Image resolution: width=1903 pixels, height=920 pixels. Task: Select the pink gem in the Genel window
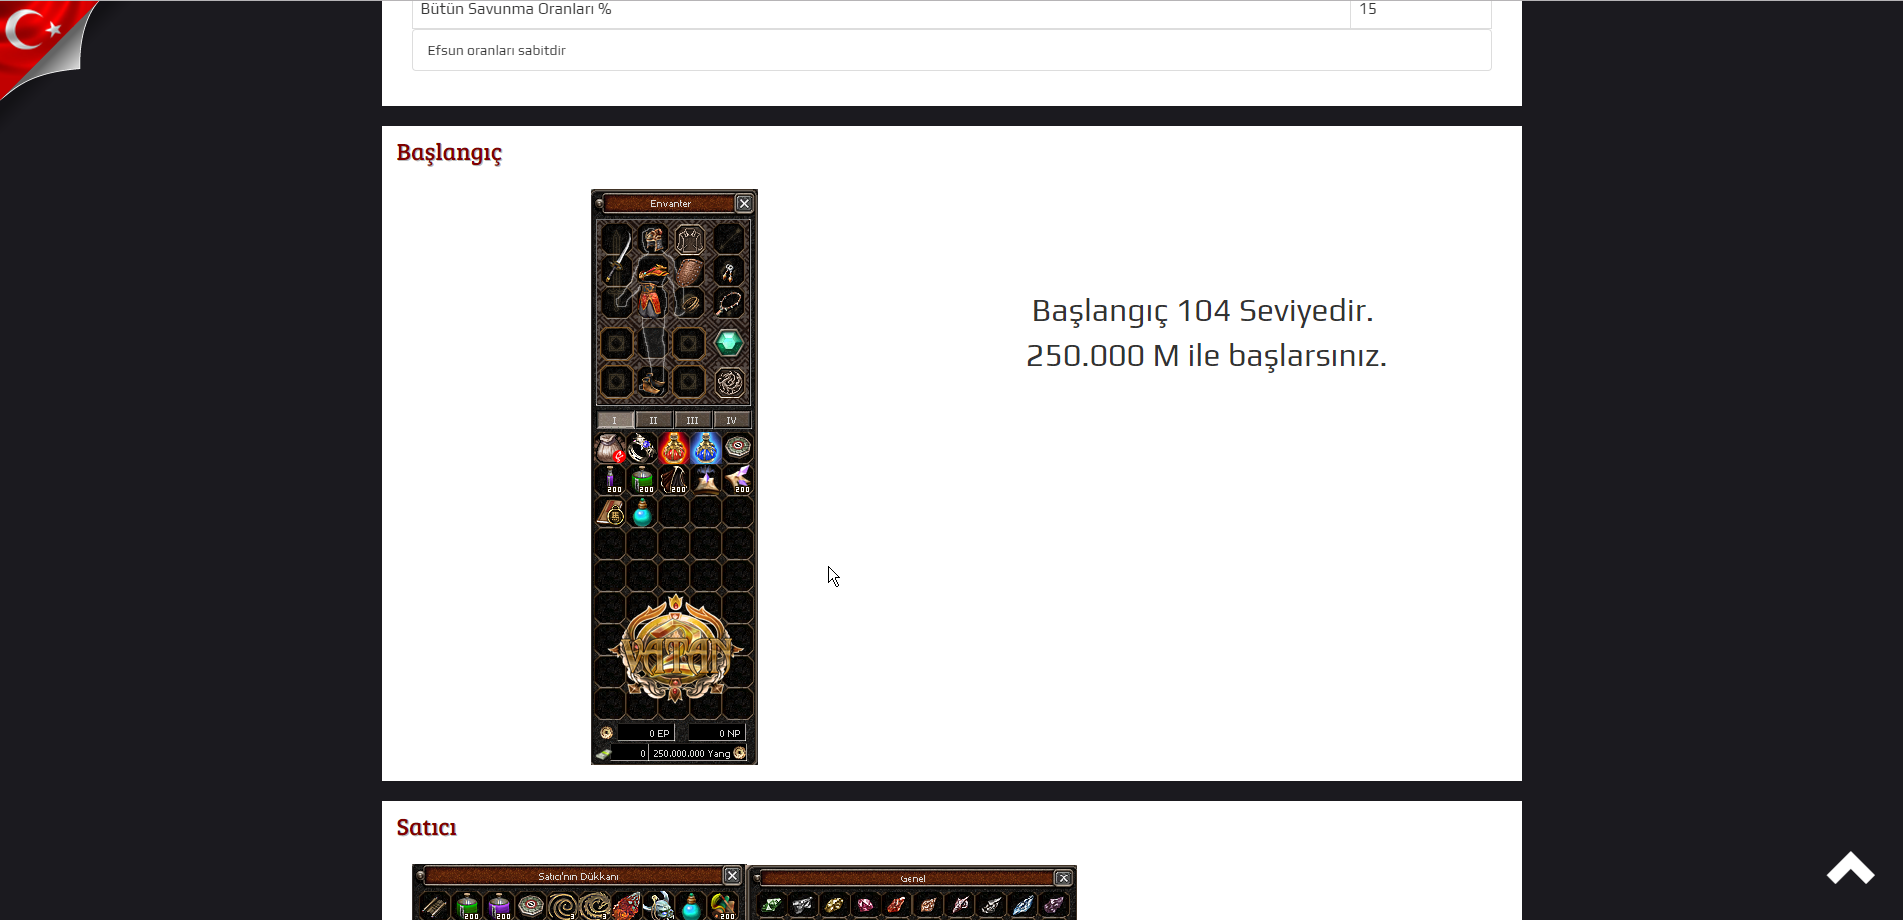pos(865,905)
